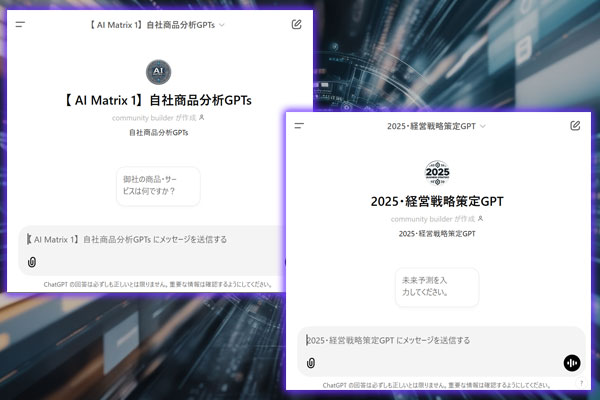
Task: Click the 2025 GPT avatar logo
Action: [x=437, y=173]
